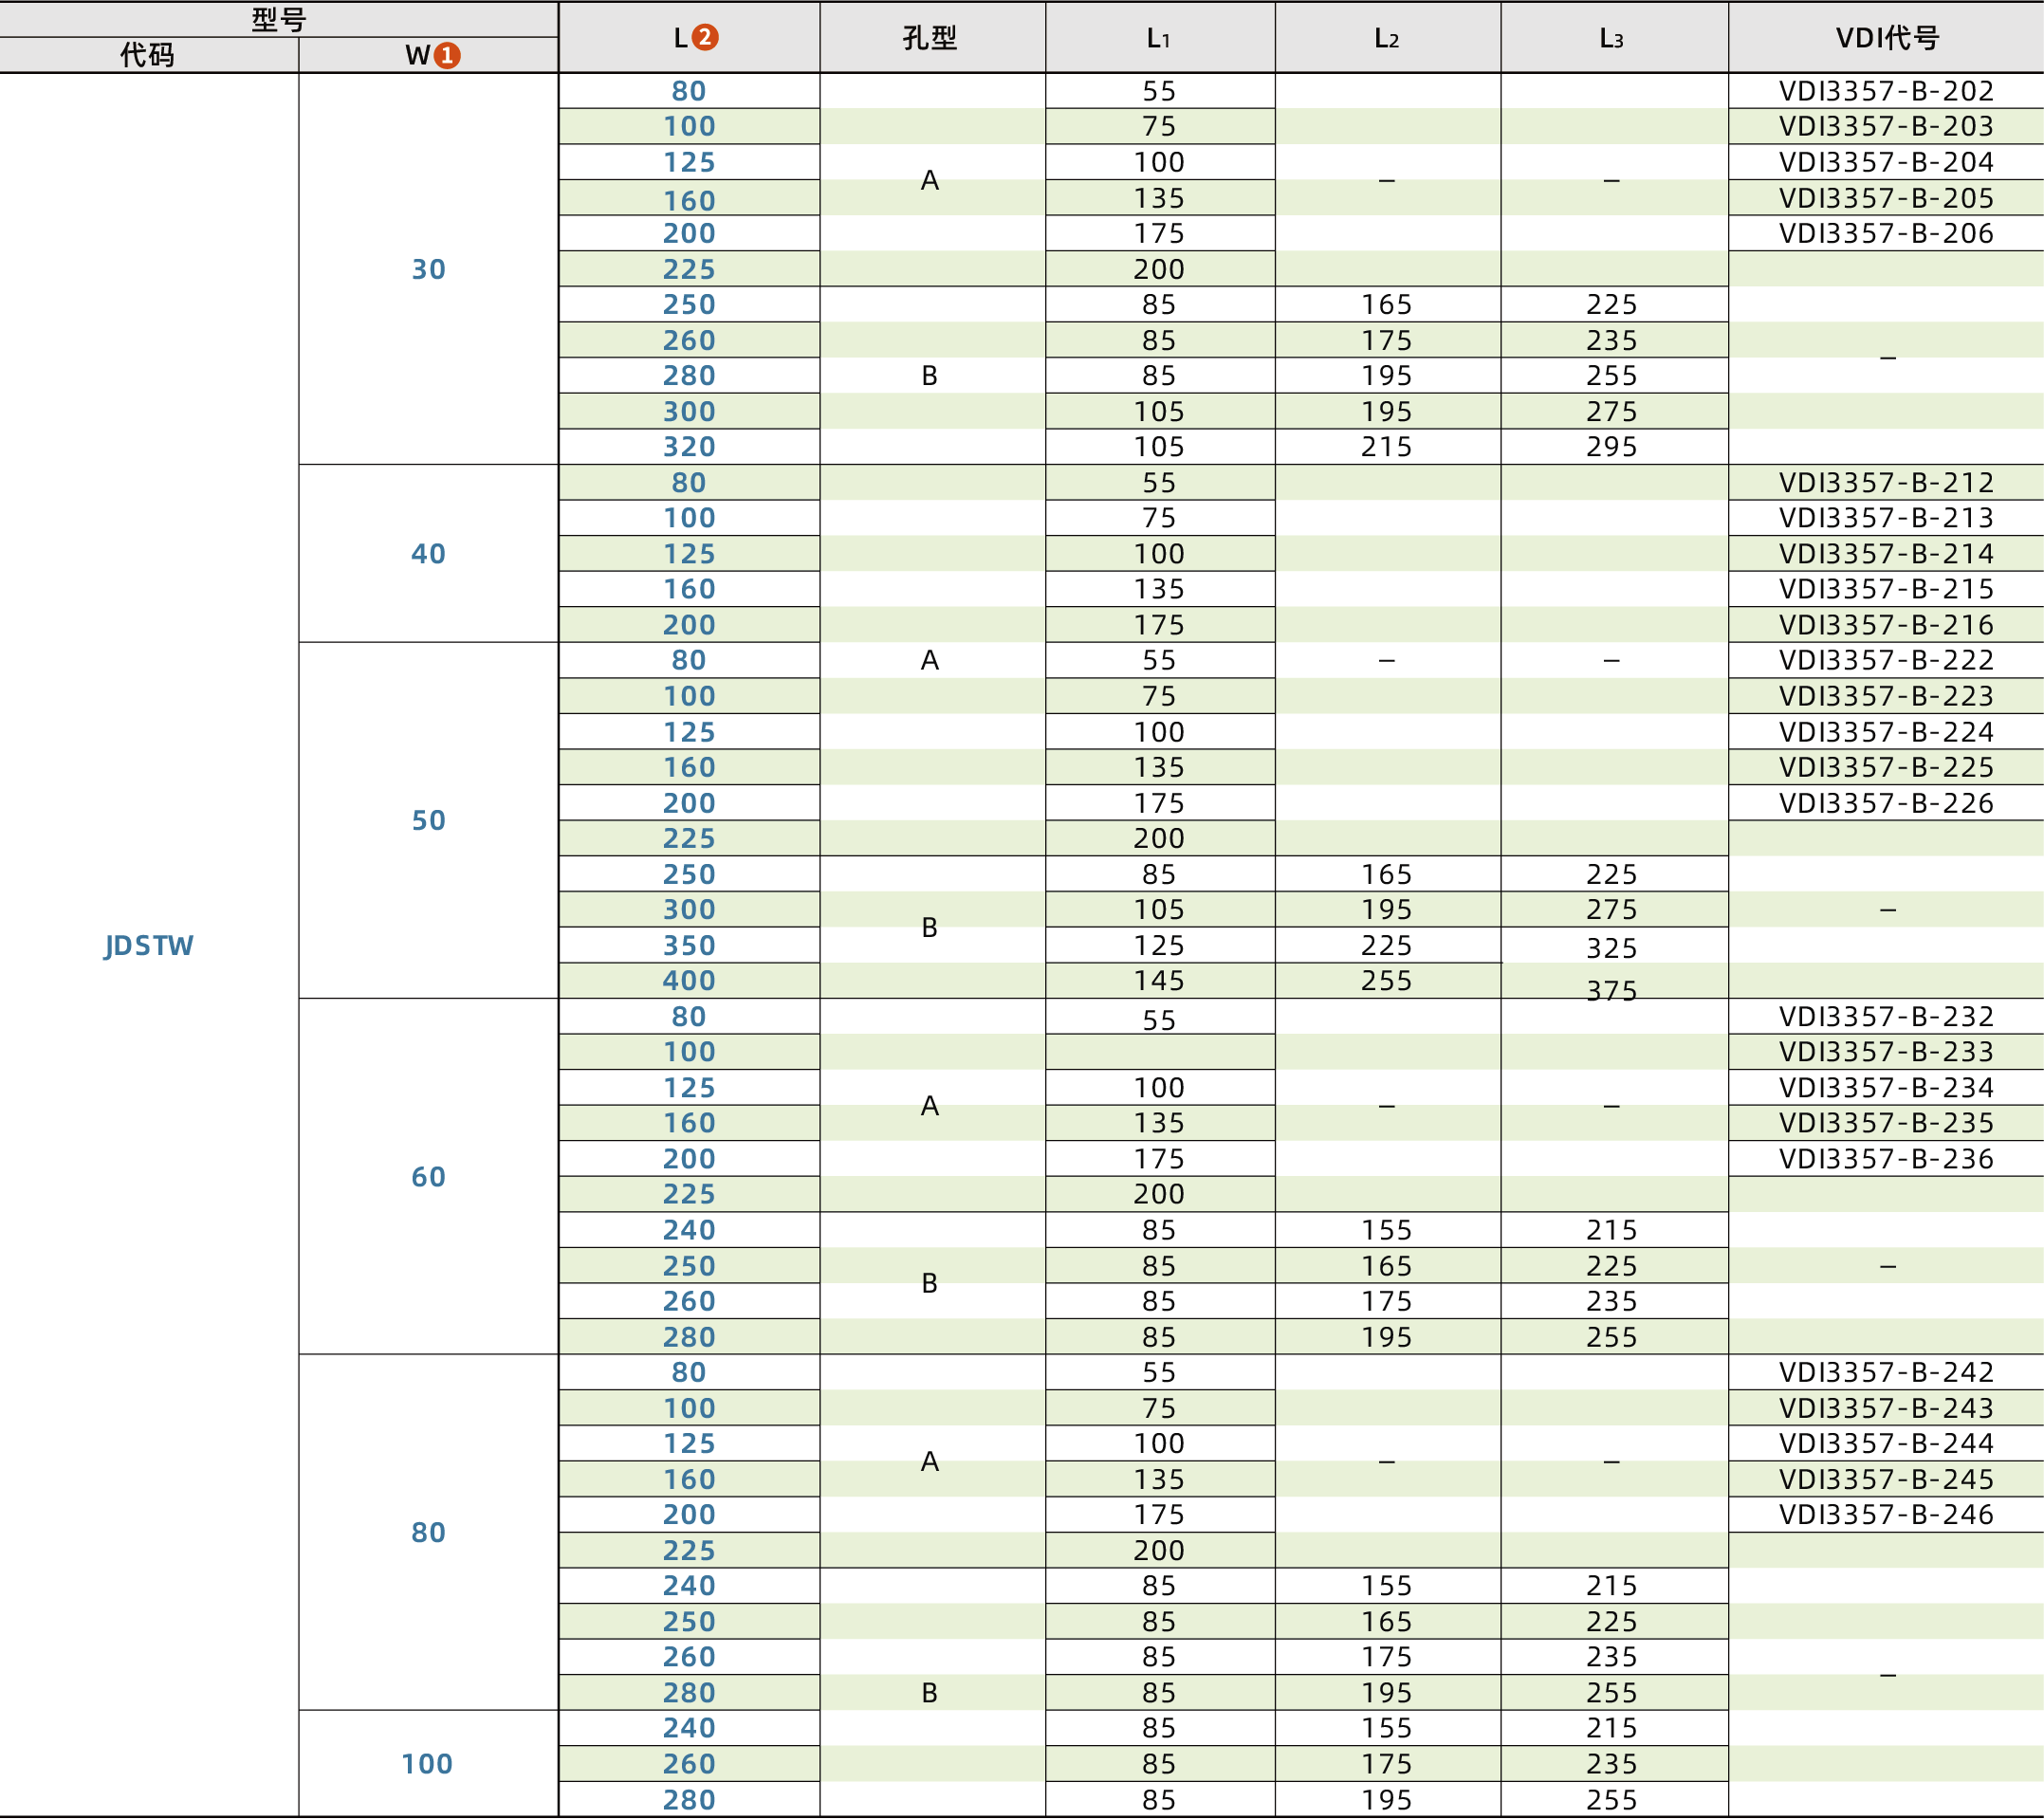The width and height of the screenshot is (2044, 1819).
Task: Click the orange circle 2 icon beside L
Action: click(706, 37)
